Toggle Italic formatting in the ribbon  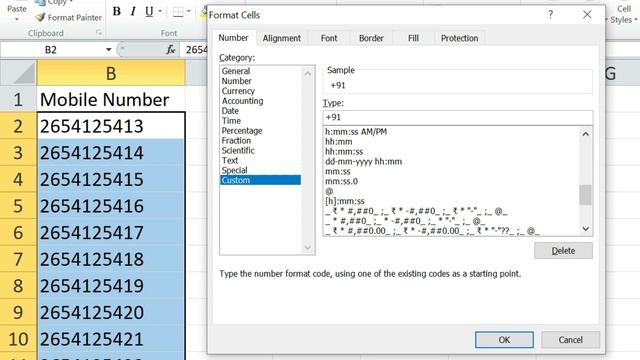tap(133, 11)
